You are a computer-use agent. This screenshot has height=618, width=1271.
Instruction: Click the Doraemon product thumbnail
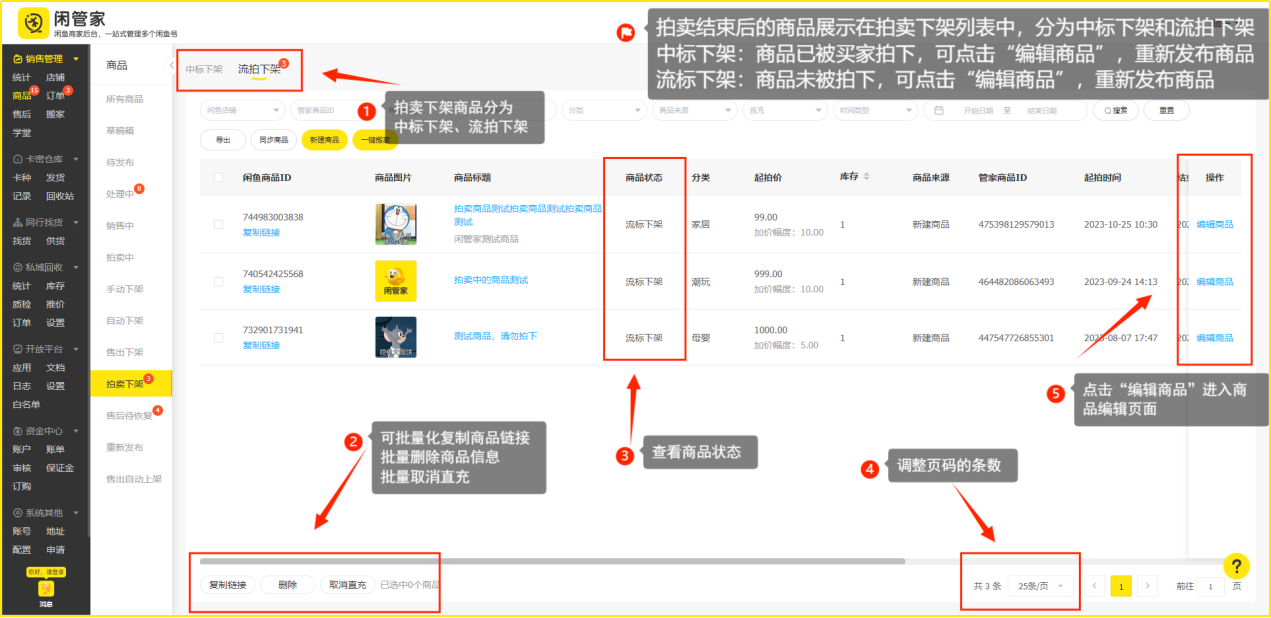coord(395,224)
